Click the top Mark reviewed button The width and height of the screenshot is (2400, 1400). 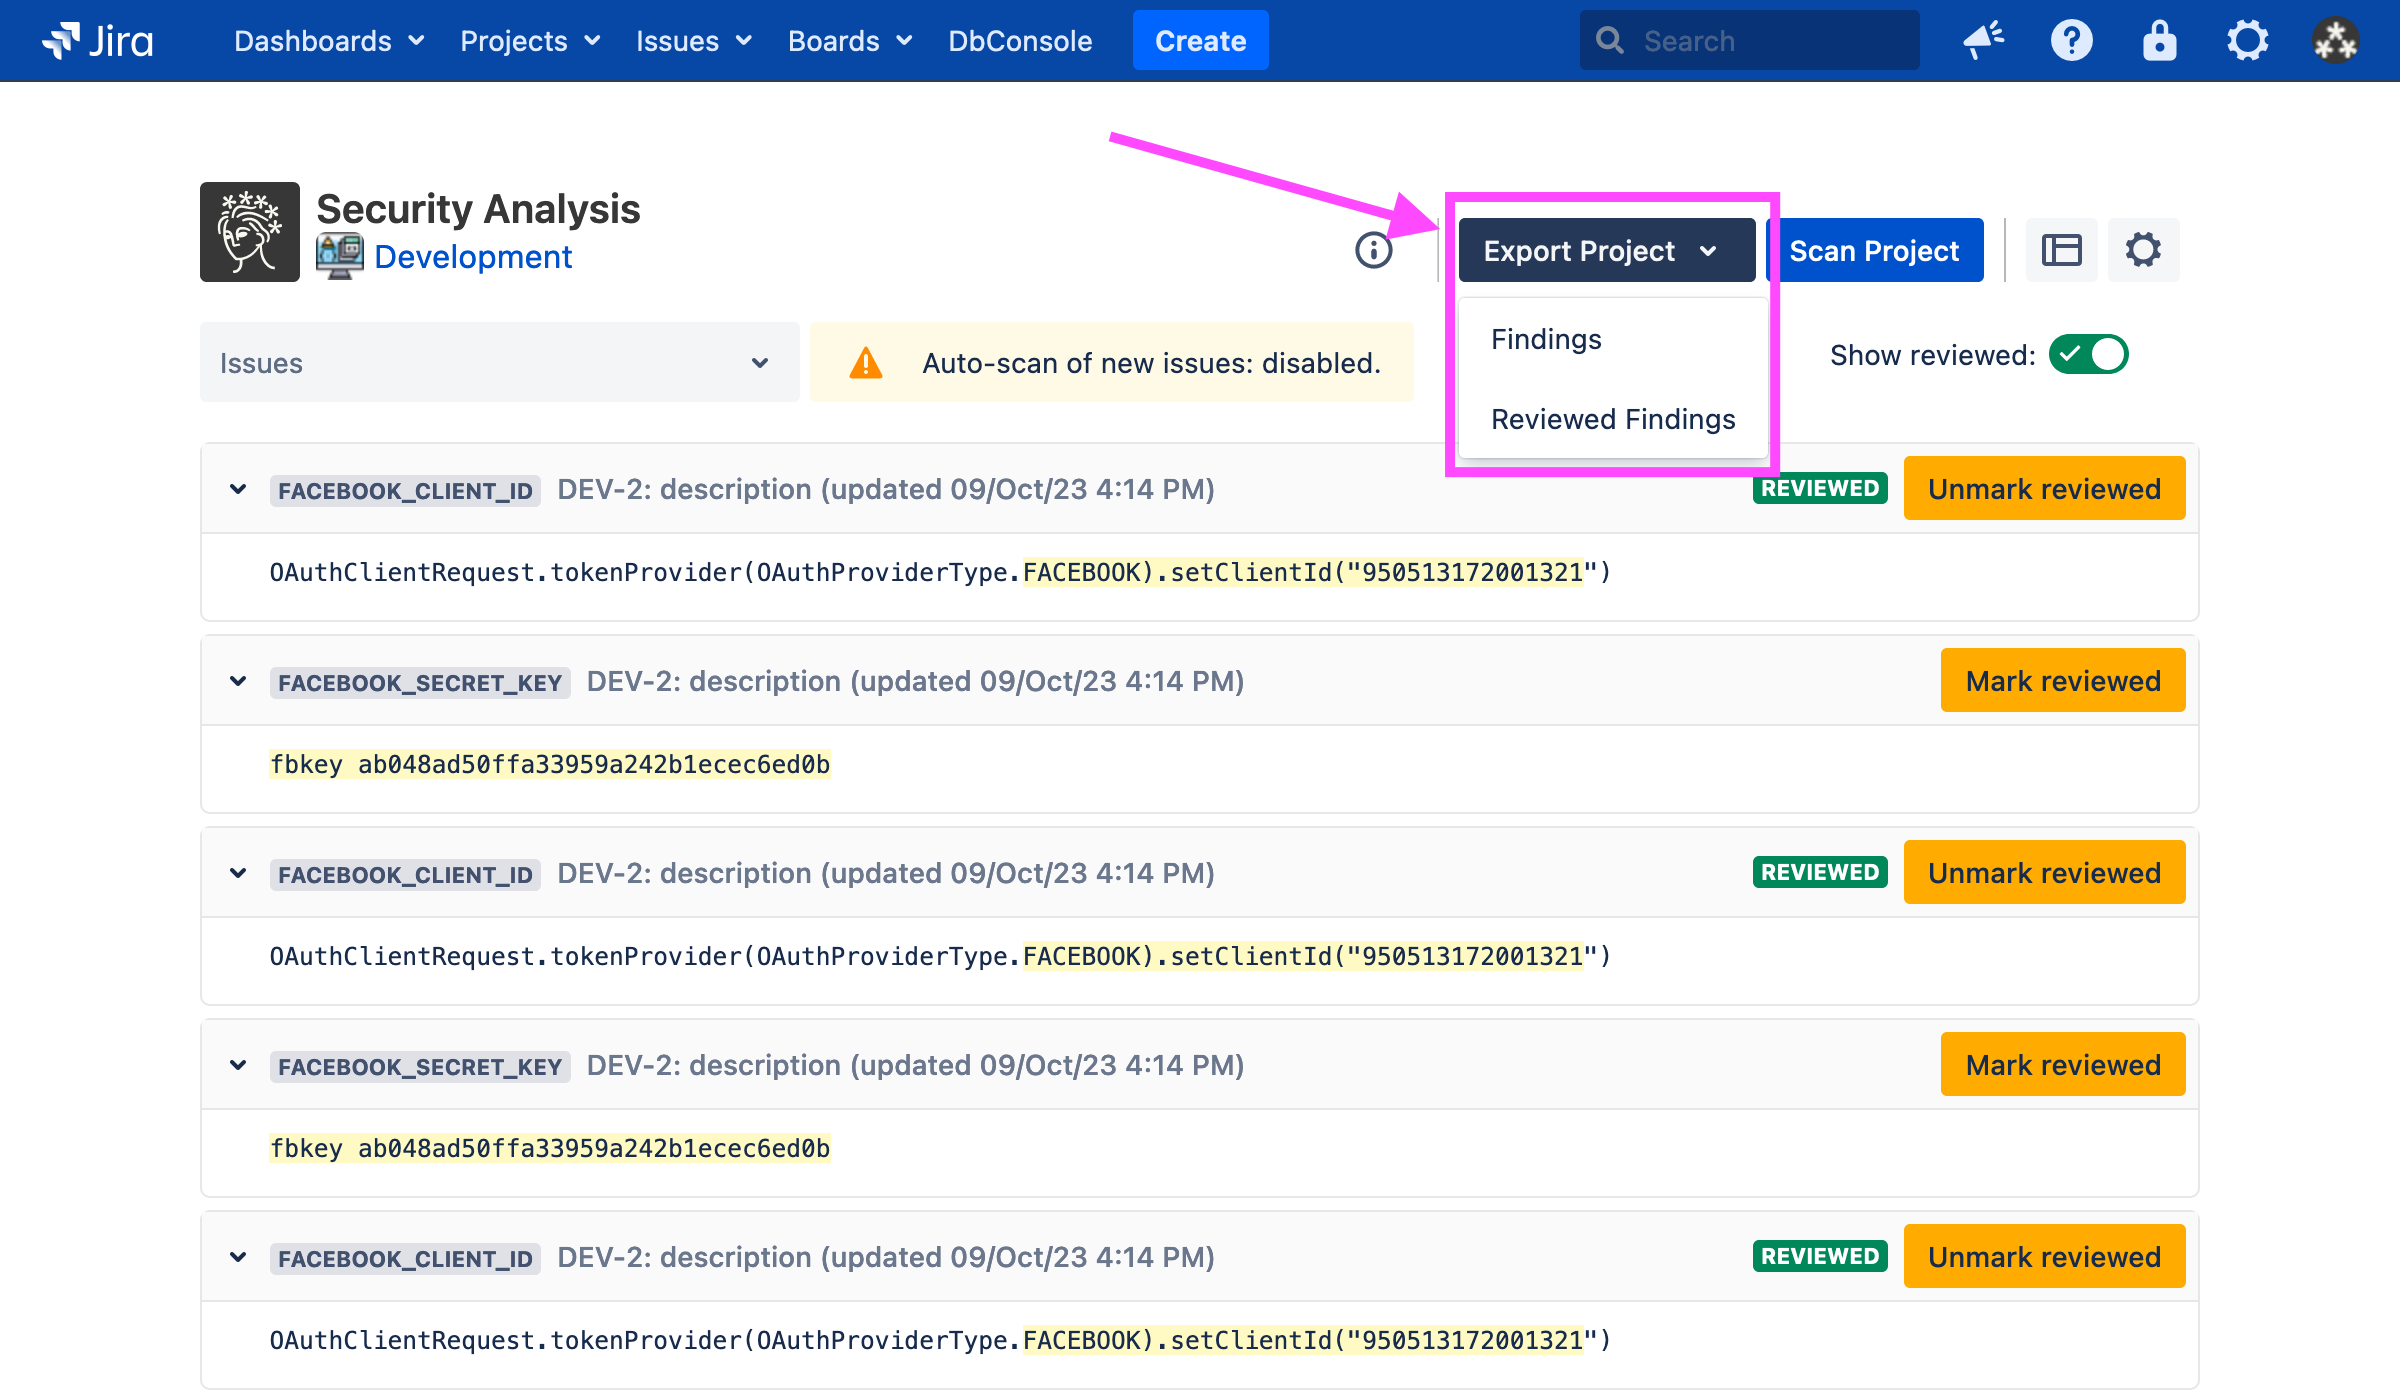tap(2062, 681)
